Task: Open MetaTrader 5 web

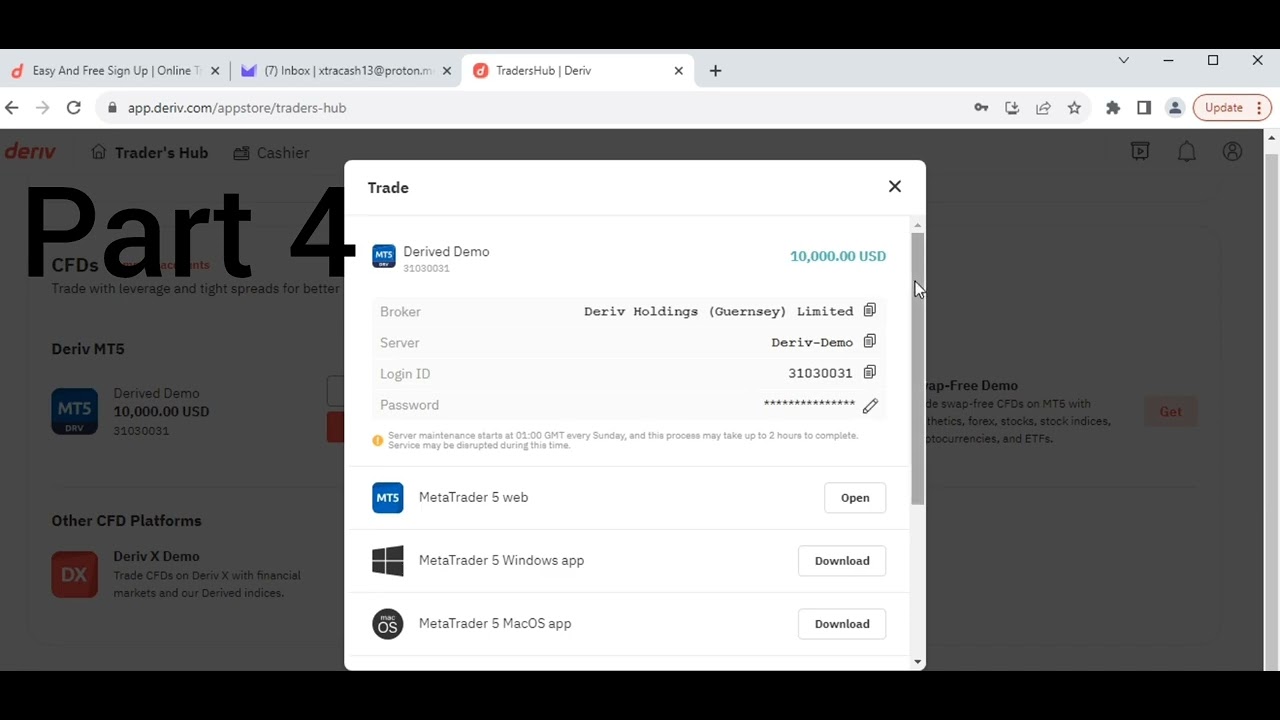Action: click(x=855, y=498)
